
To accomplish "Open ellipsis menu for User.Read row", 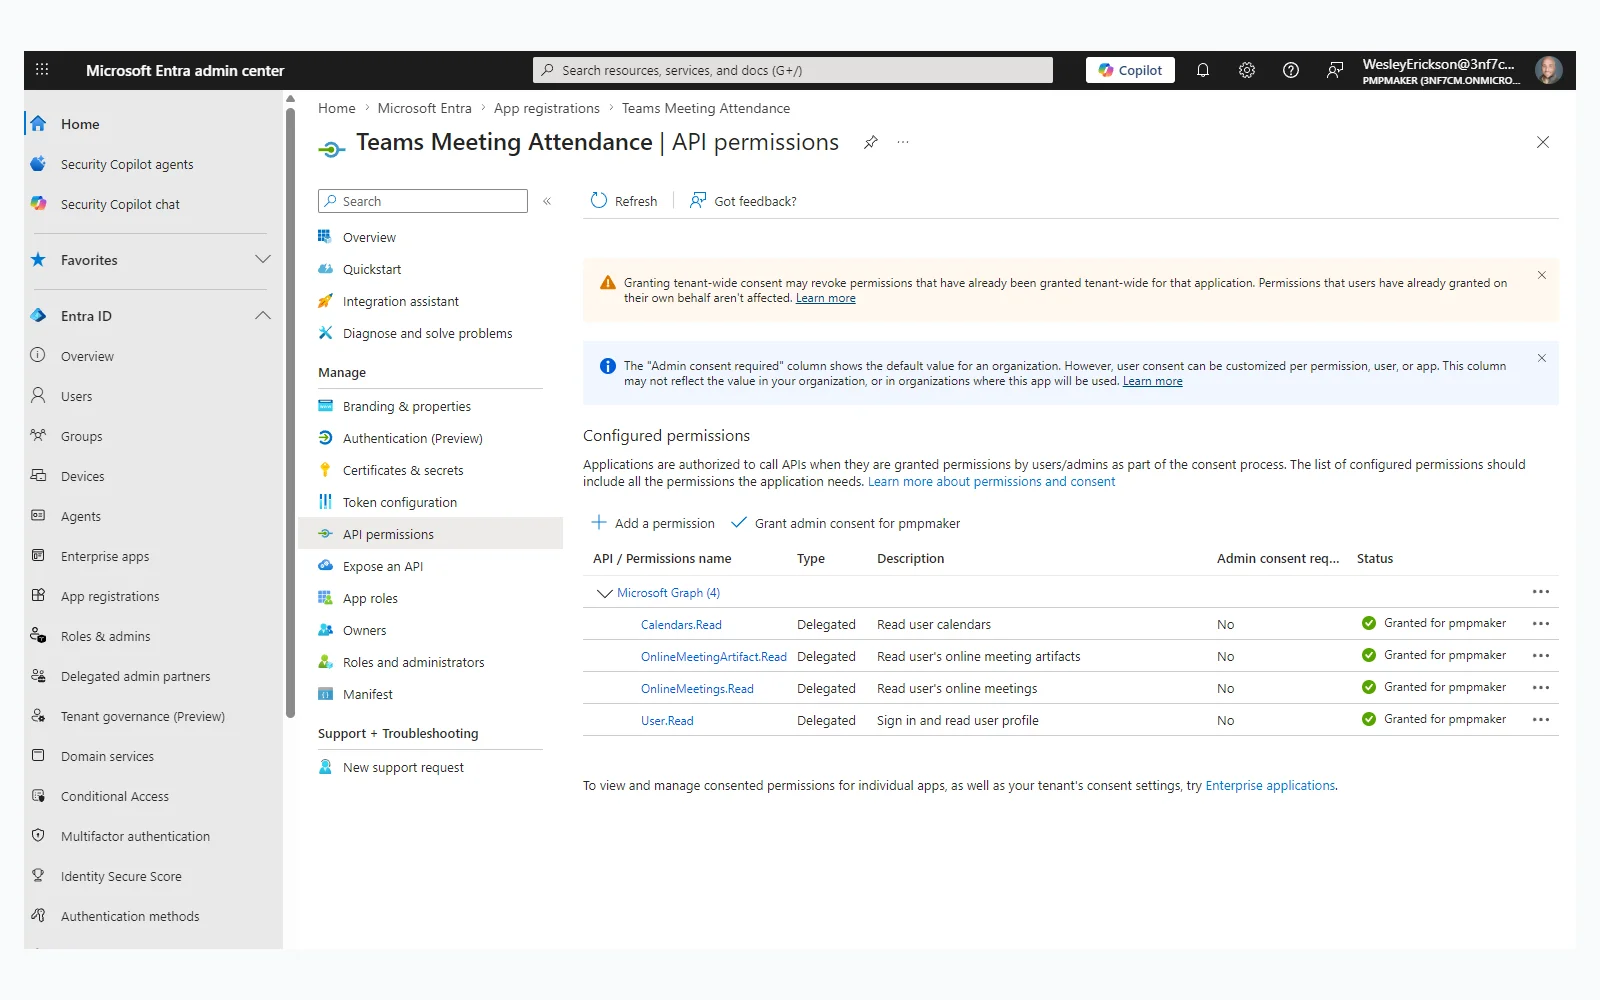I will 1541,720.
